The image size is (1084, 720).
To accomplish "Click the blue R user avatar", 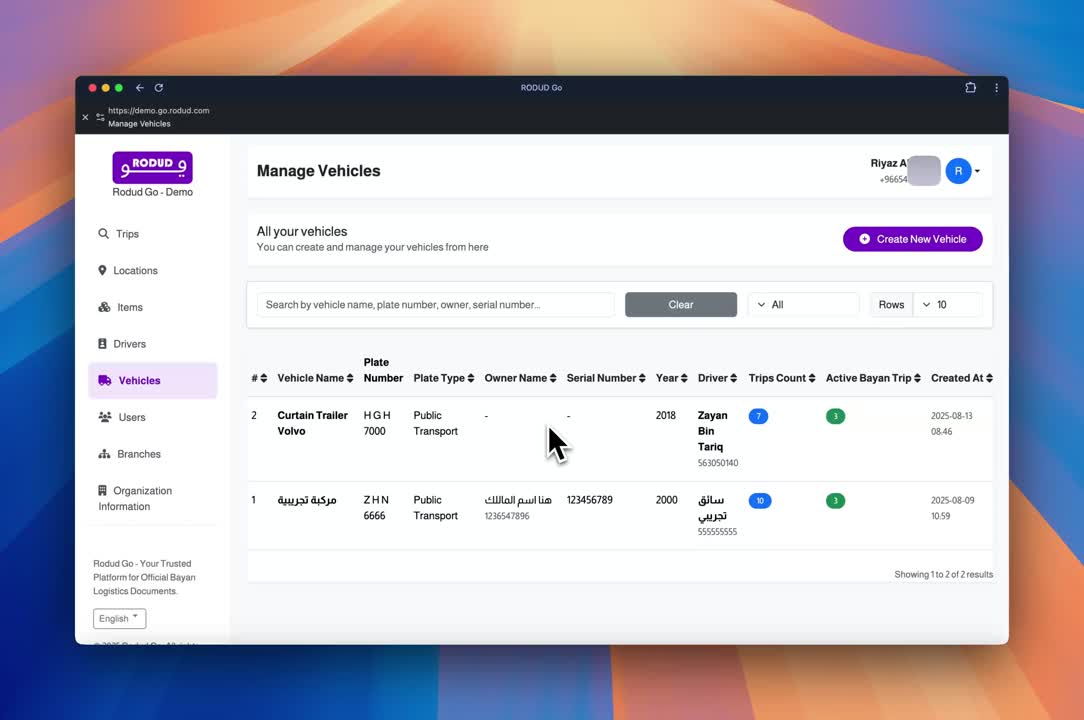I will pos(958,171).
